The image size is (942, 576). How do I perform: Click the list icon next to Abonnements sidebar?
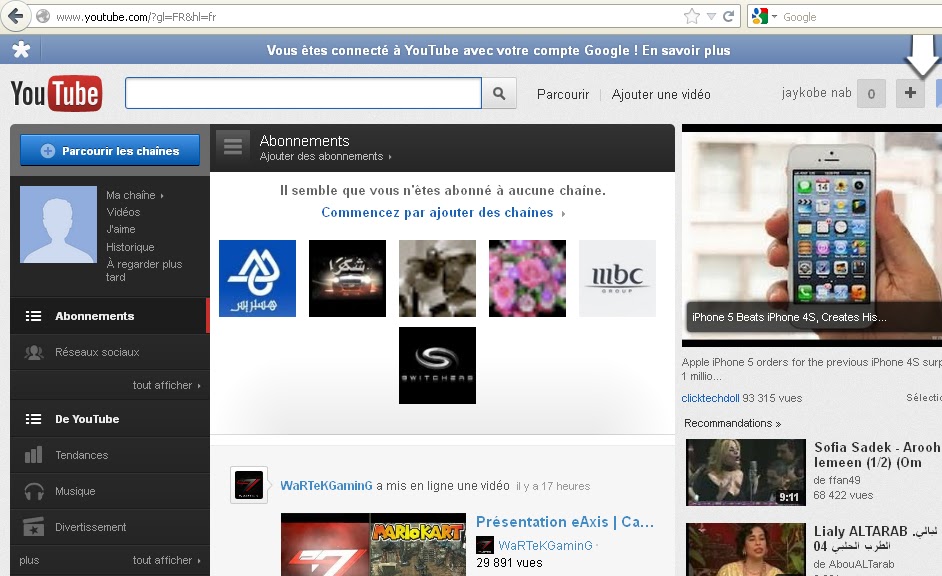[33, 316]
